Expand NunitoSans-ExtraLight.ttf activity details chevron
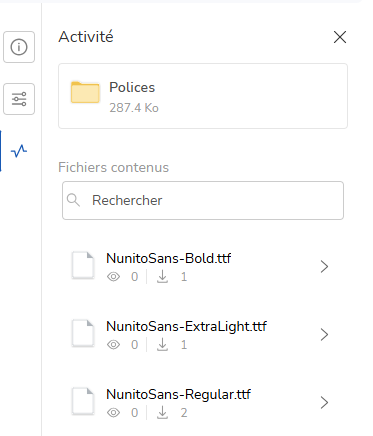This screenshot has height=436, width=373. coord(324,335)
